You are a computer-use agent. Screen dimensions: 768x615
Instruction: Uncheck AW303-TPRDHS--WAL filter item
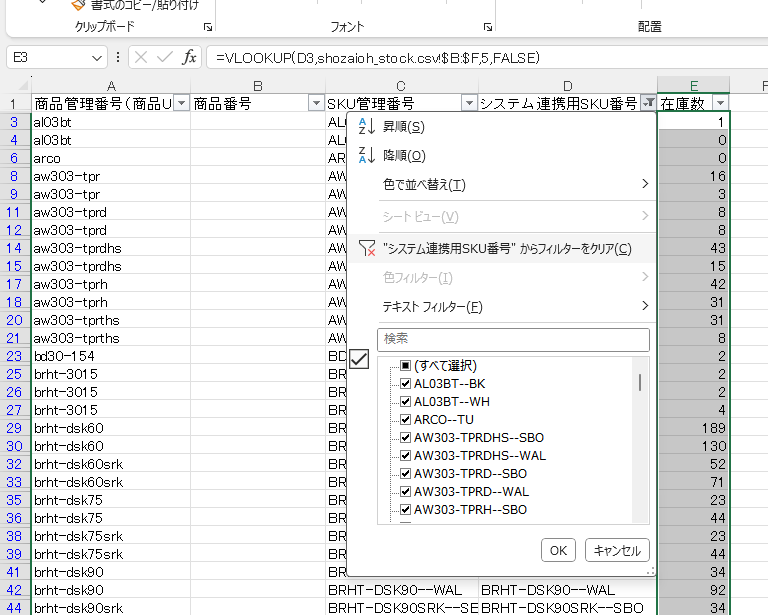(x=406, y=455)
